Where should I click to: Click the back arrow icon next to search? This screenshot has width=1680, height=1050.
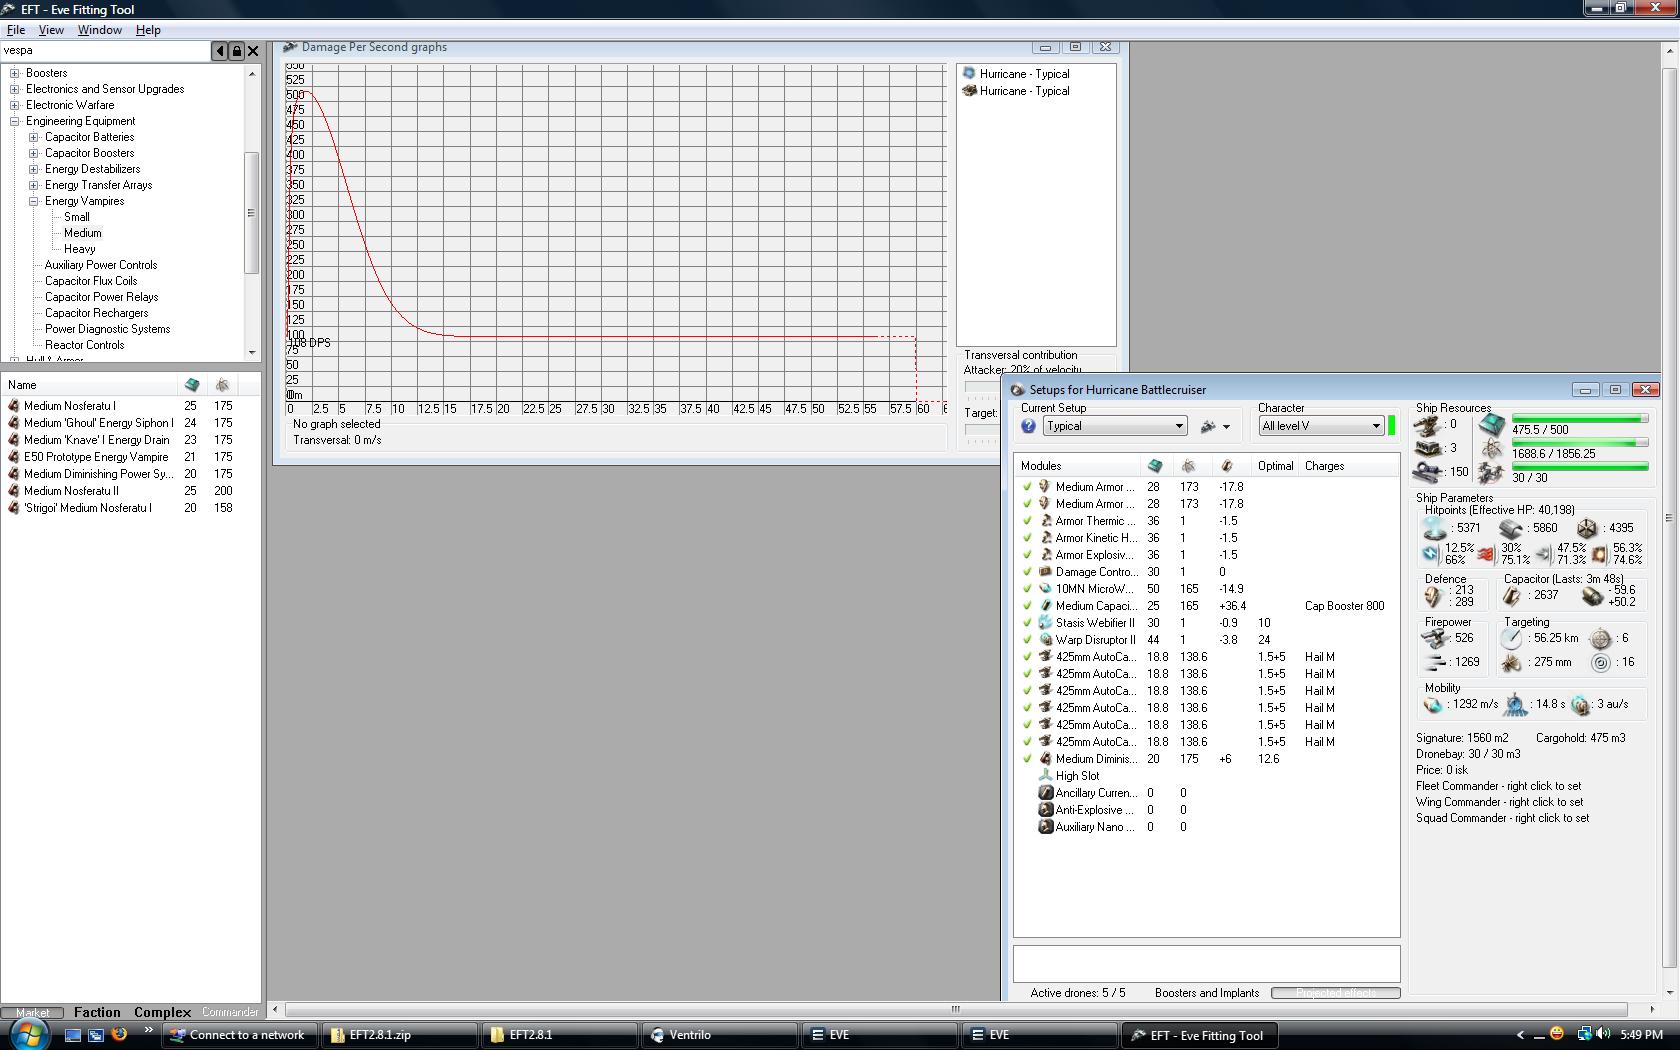click(x=219, y=51)
